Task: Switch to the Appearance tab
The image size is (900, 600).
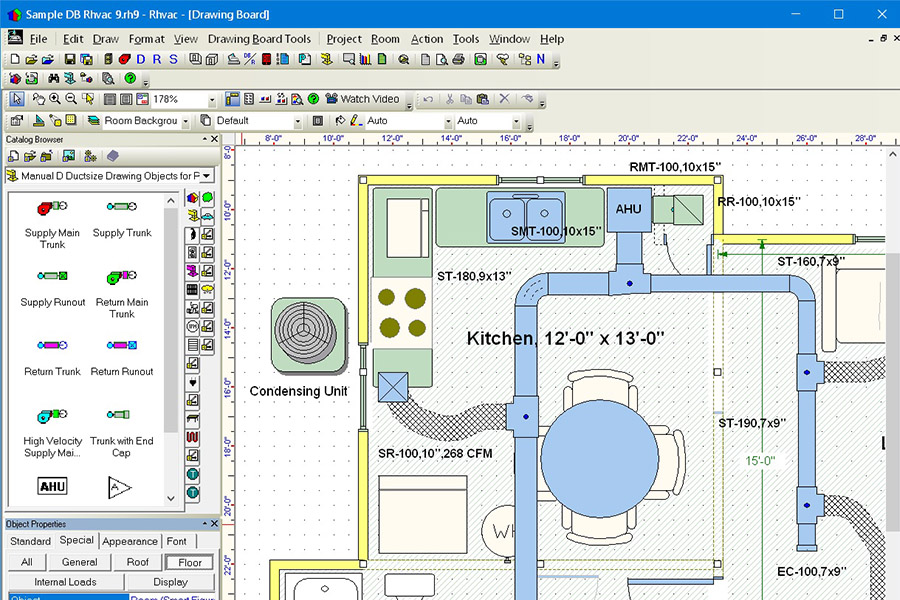Action: point(129,541)
